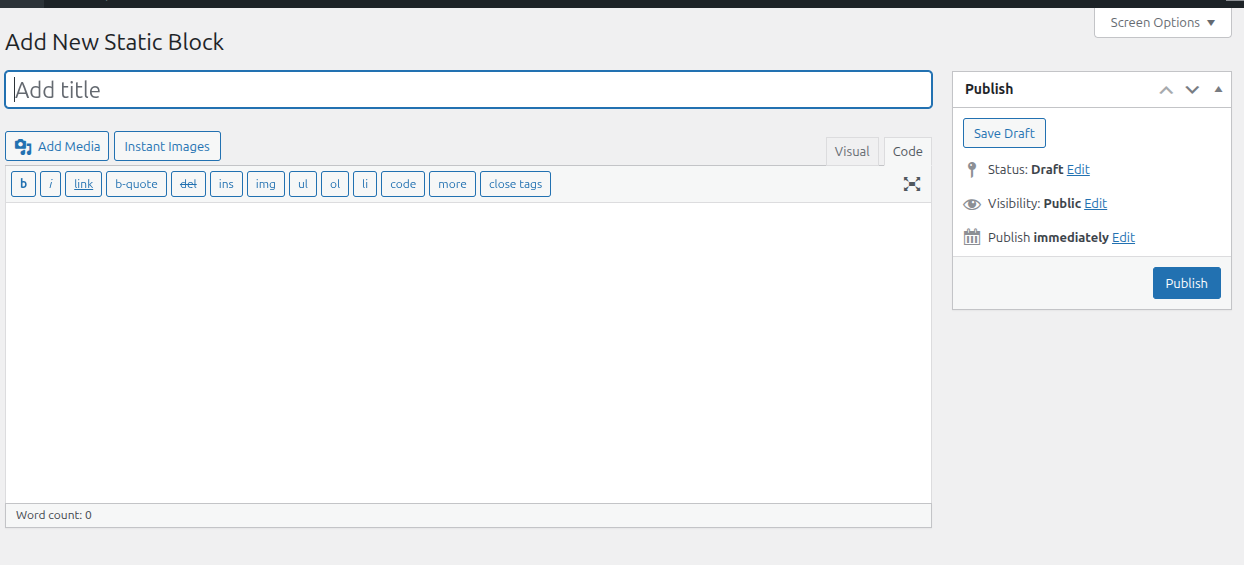Switch to the Visual editor tab
Image resolution: width=1244 pixels, height=565 pixels.
[852, 152]
